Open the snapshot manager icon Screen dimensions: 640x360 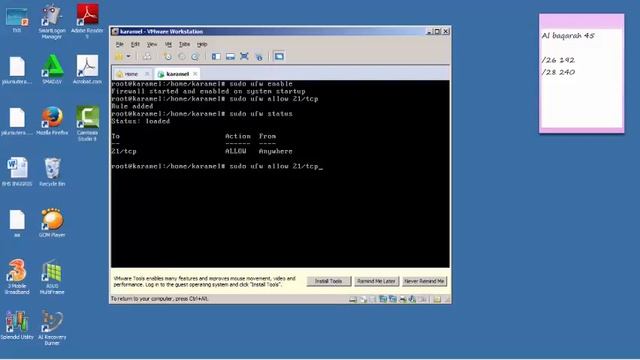(195, 56)
